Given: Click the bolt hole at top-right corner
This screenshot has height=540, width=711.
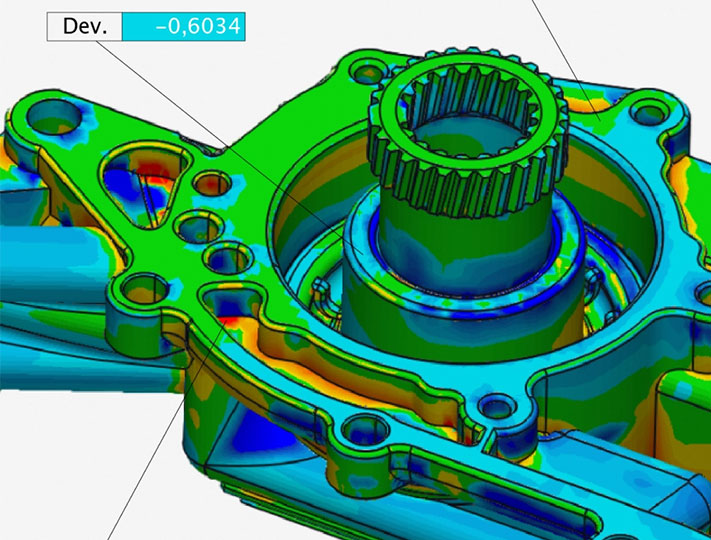Looking at the screenshot, I should (652, 107).
